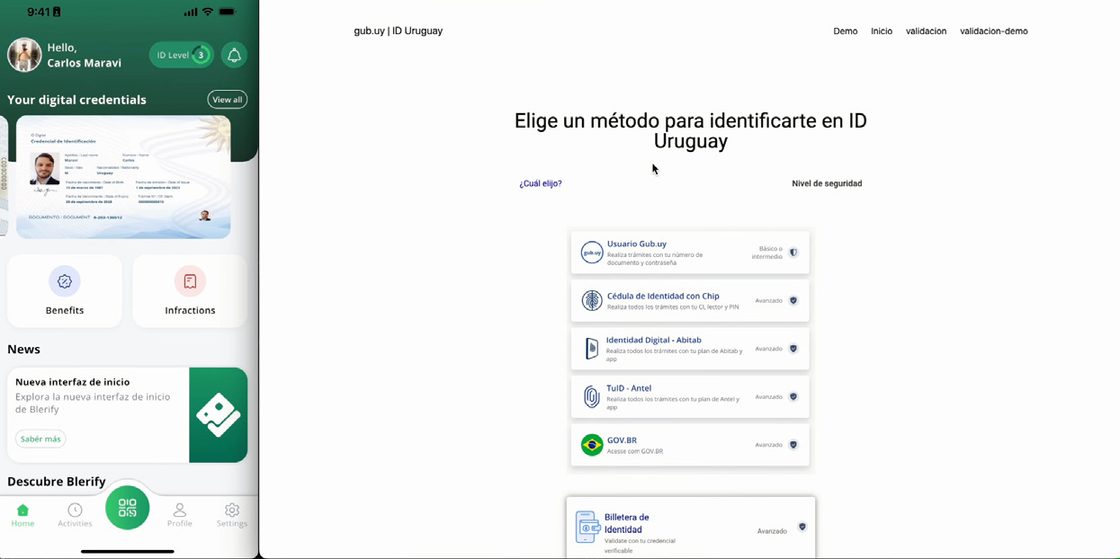This screenshot has height=559, width=1120.
Task: Click the fingerprint Cédula chip icon
Action: click(591, 301)
